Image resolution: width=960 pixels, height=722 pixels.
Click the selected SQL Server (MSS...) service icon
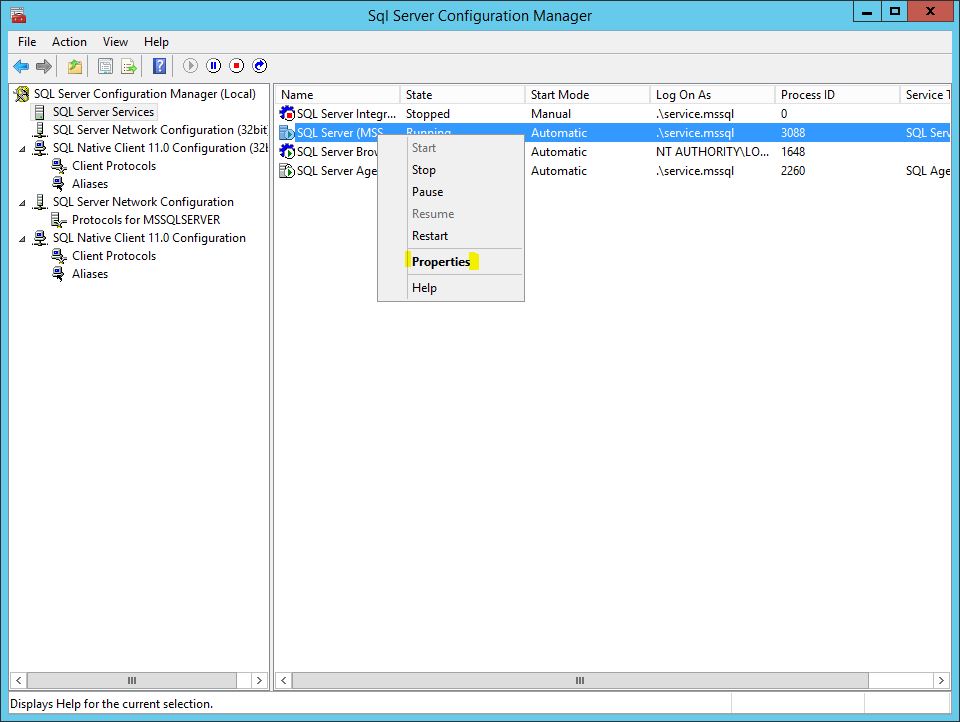click(x=287, y=132)
